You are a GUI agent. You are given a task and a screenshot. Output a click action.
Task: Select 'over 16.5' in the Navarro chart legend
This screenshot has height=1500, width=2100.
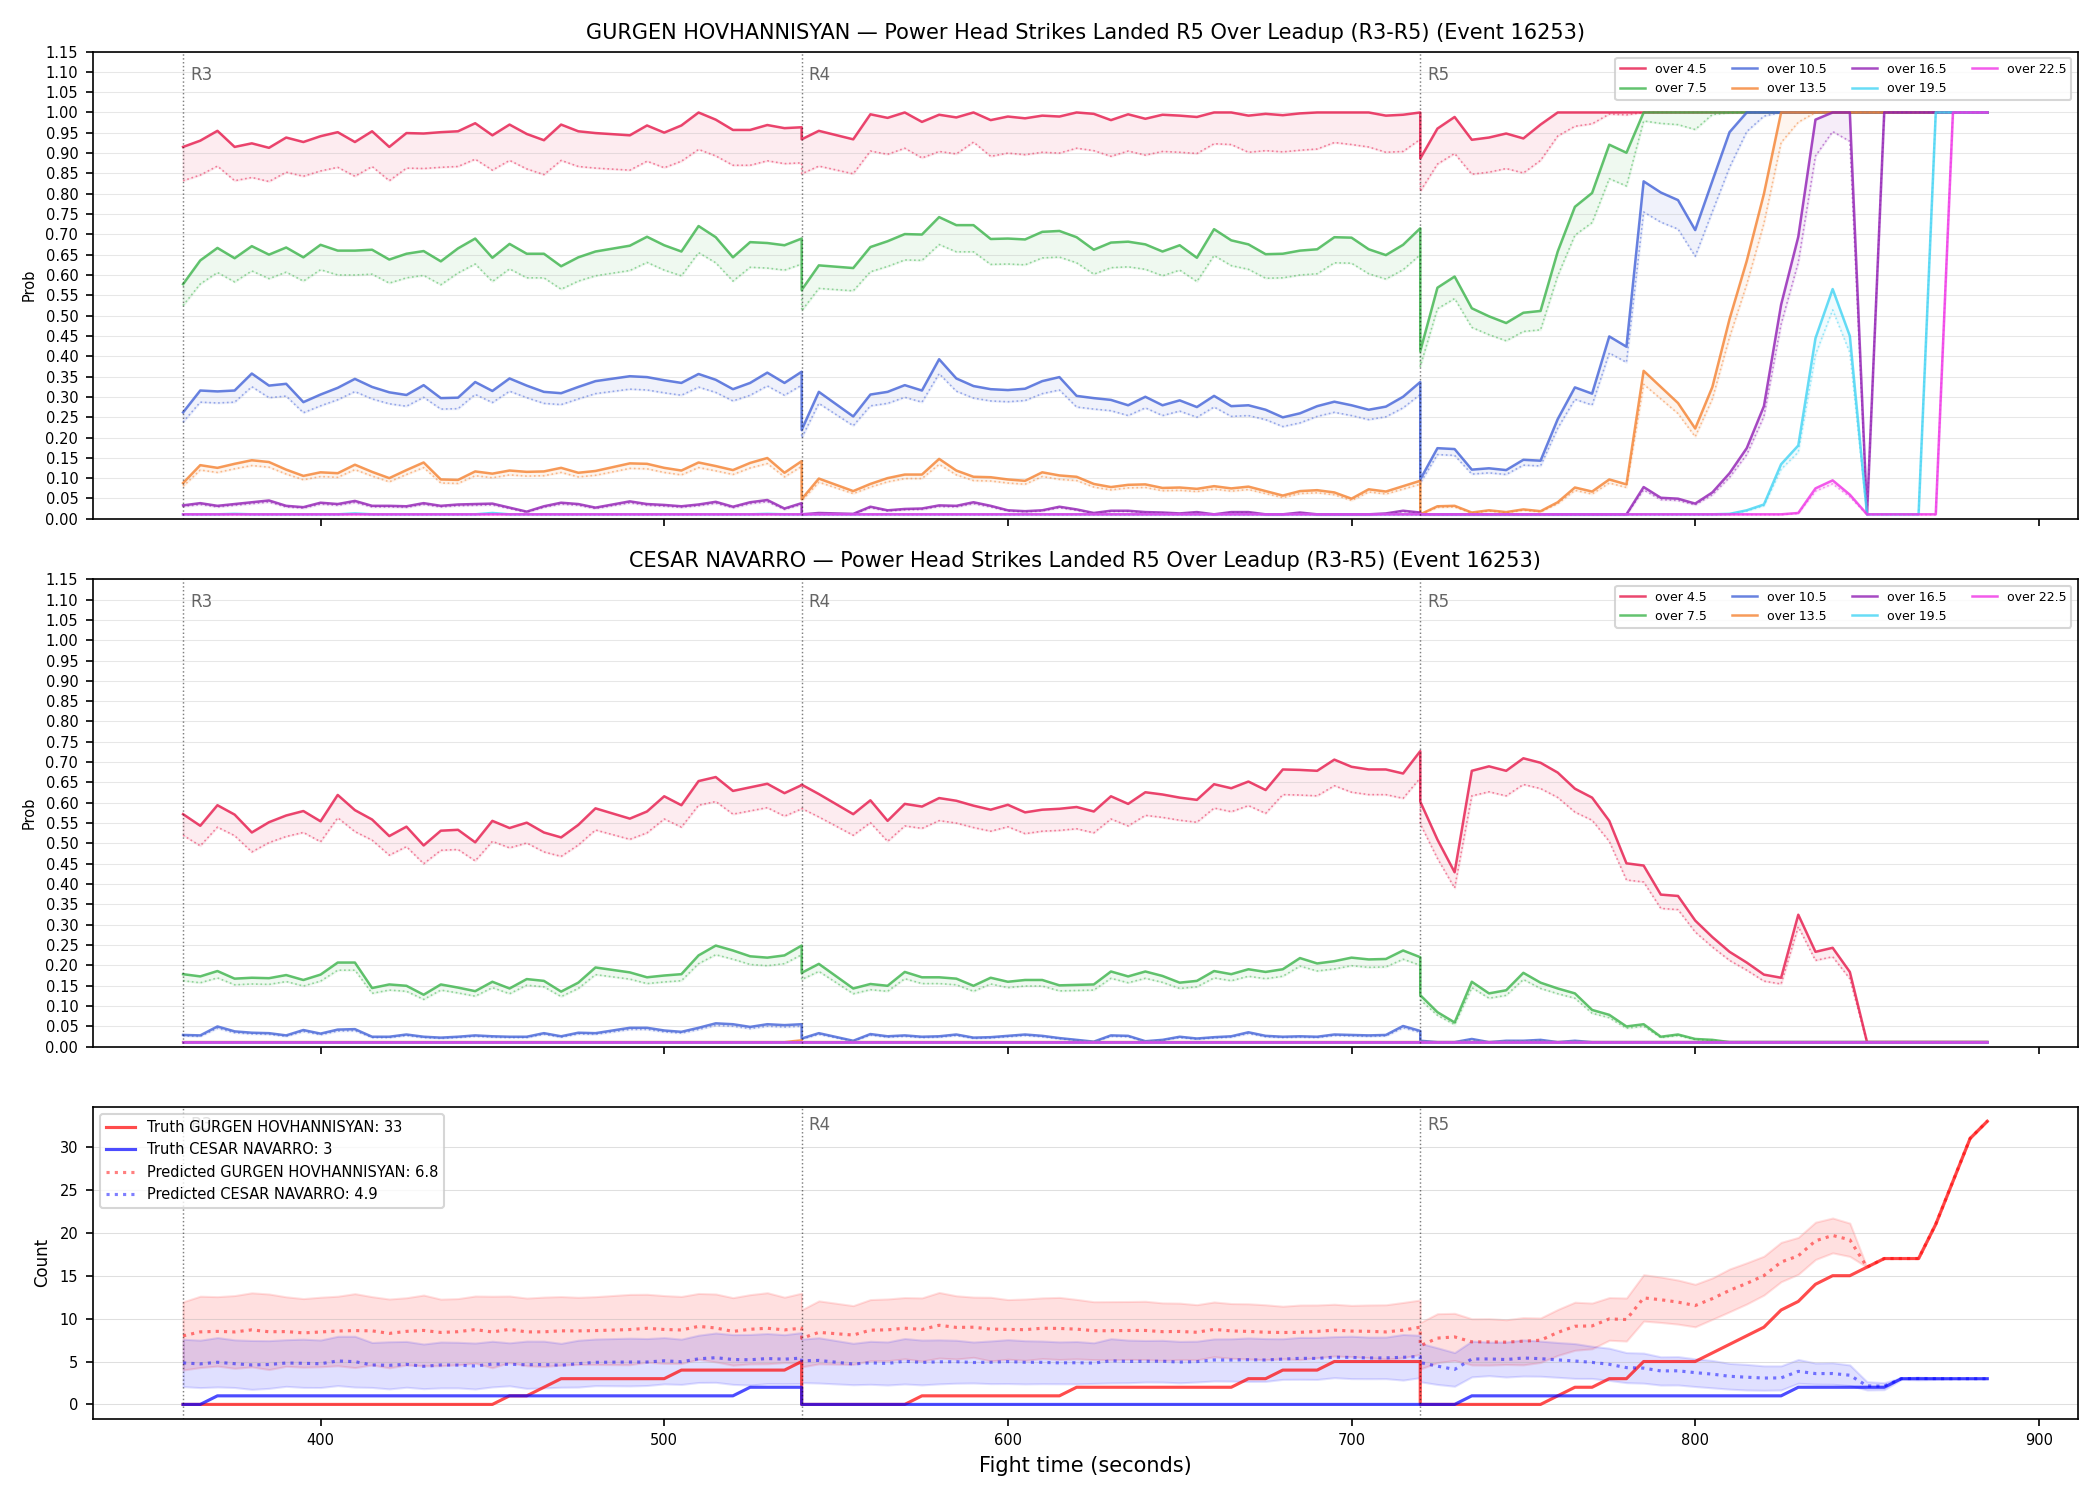click(x=1899, y=597)
